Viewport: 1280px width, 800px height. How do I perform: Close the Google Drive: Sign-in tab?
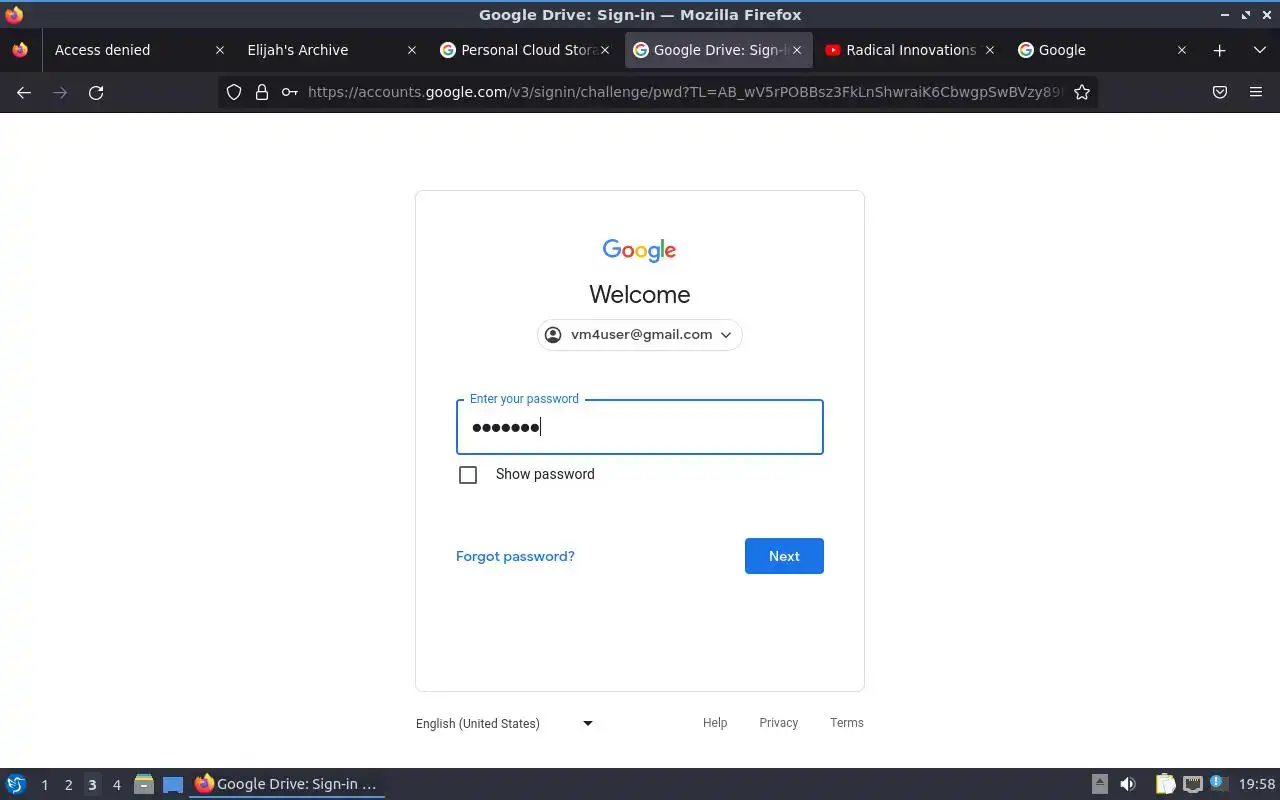pos(797,50)
